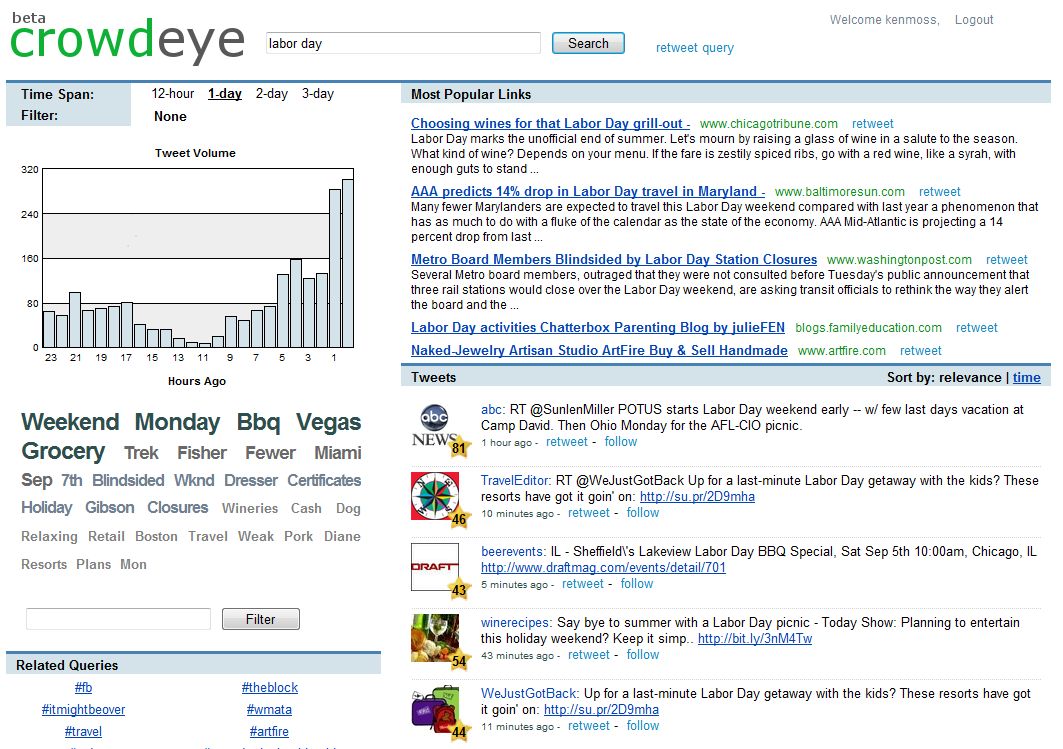Viewport: 1063px width, 749px height.
Task: Click the Bbq tag
Action: click(258, 422)
